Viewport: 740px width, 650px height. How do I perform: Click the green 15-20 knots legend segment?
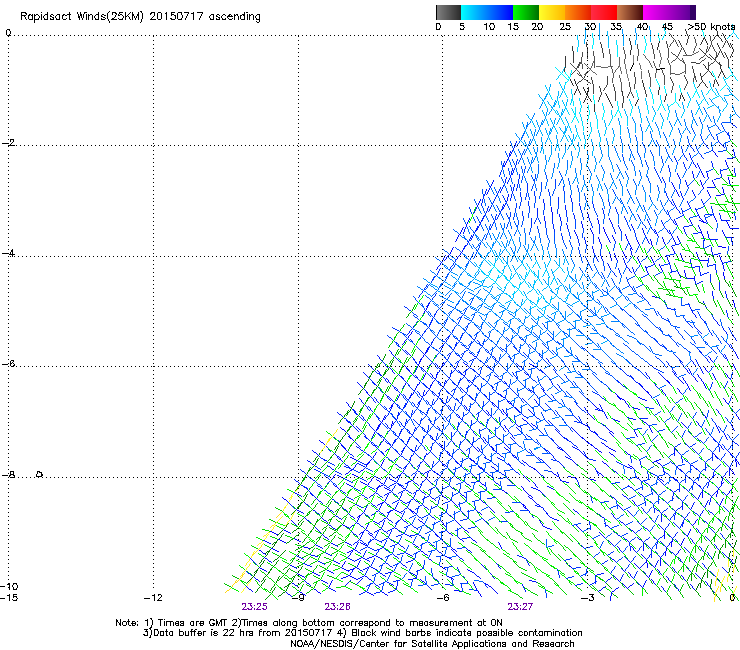click(526, 12)
